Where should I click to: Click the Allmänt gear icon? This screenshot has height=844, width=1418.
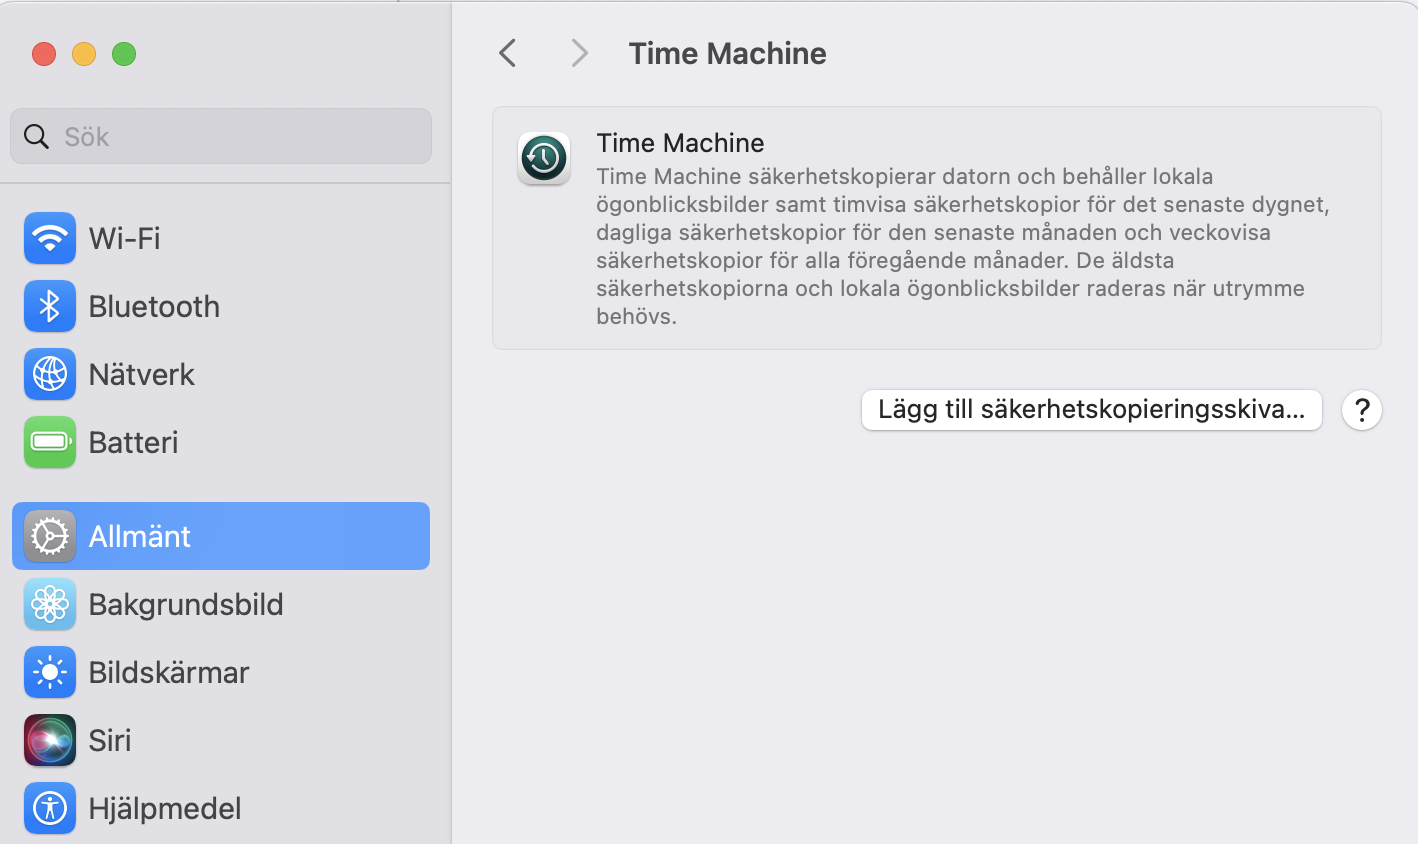tap(50, 536)
